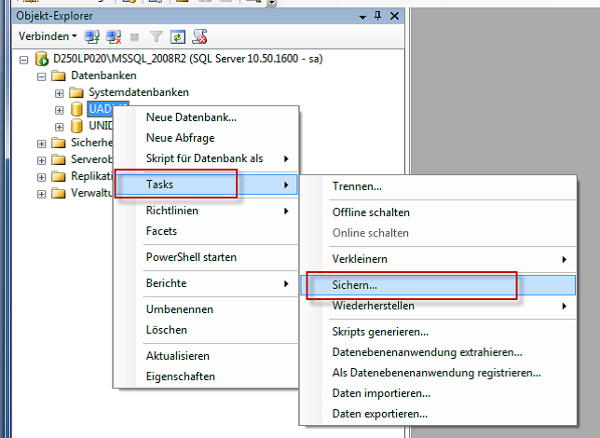Click the rightmost Object Explorer toolbar icon
600x438 pixels.
200,37
